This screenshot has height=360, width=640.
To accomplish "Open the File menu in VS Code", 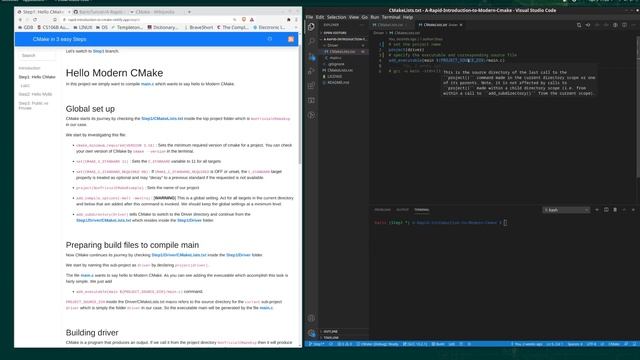I will [x=309, y=17].
